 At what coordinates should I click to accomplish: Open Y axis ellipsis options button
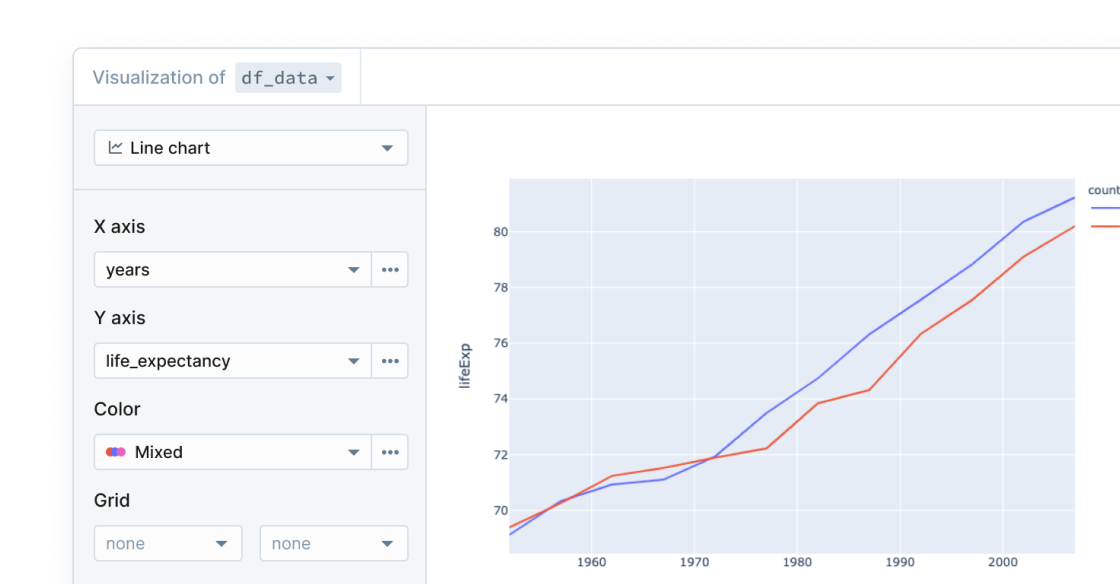pyautogui.click(x=390, y=361)
